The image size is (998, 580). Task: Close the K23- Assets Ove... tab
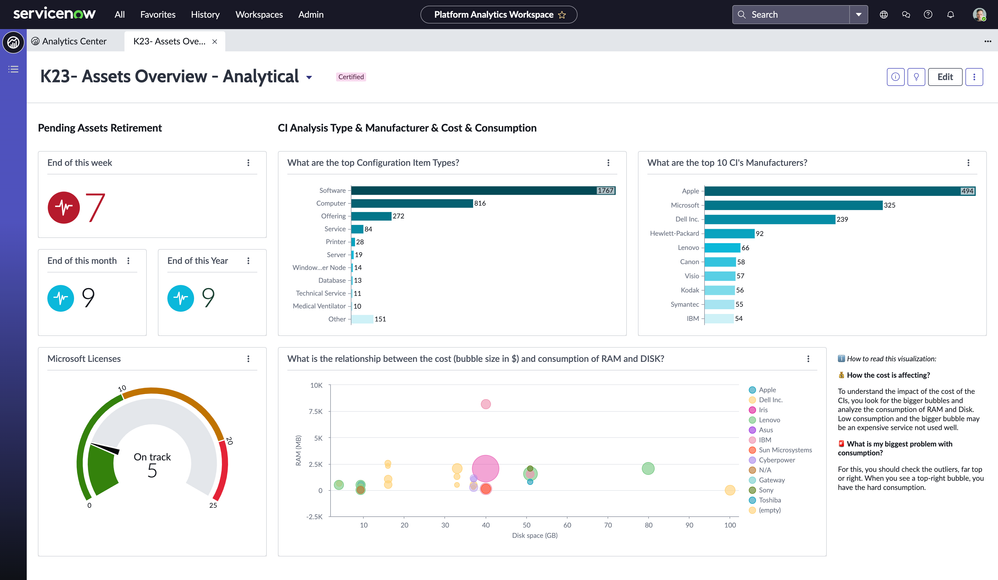(214, 41)
